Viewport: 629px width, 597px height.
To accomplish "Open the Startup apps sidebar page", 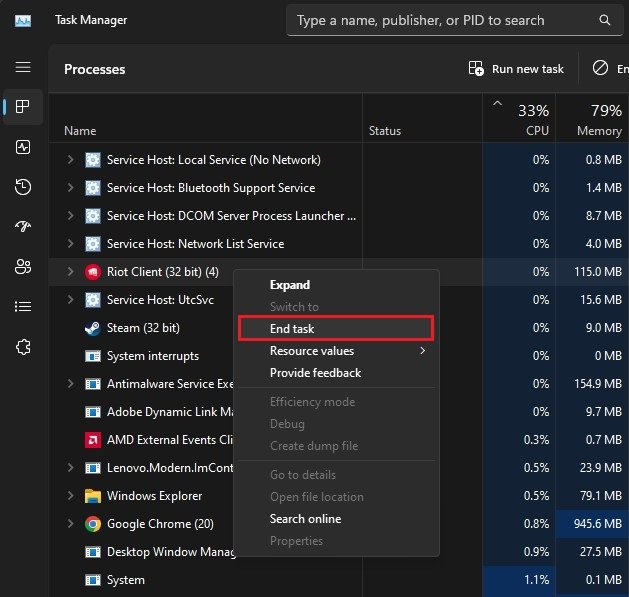I will [23, 227].
